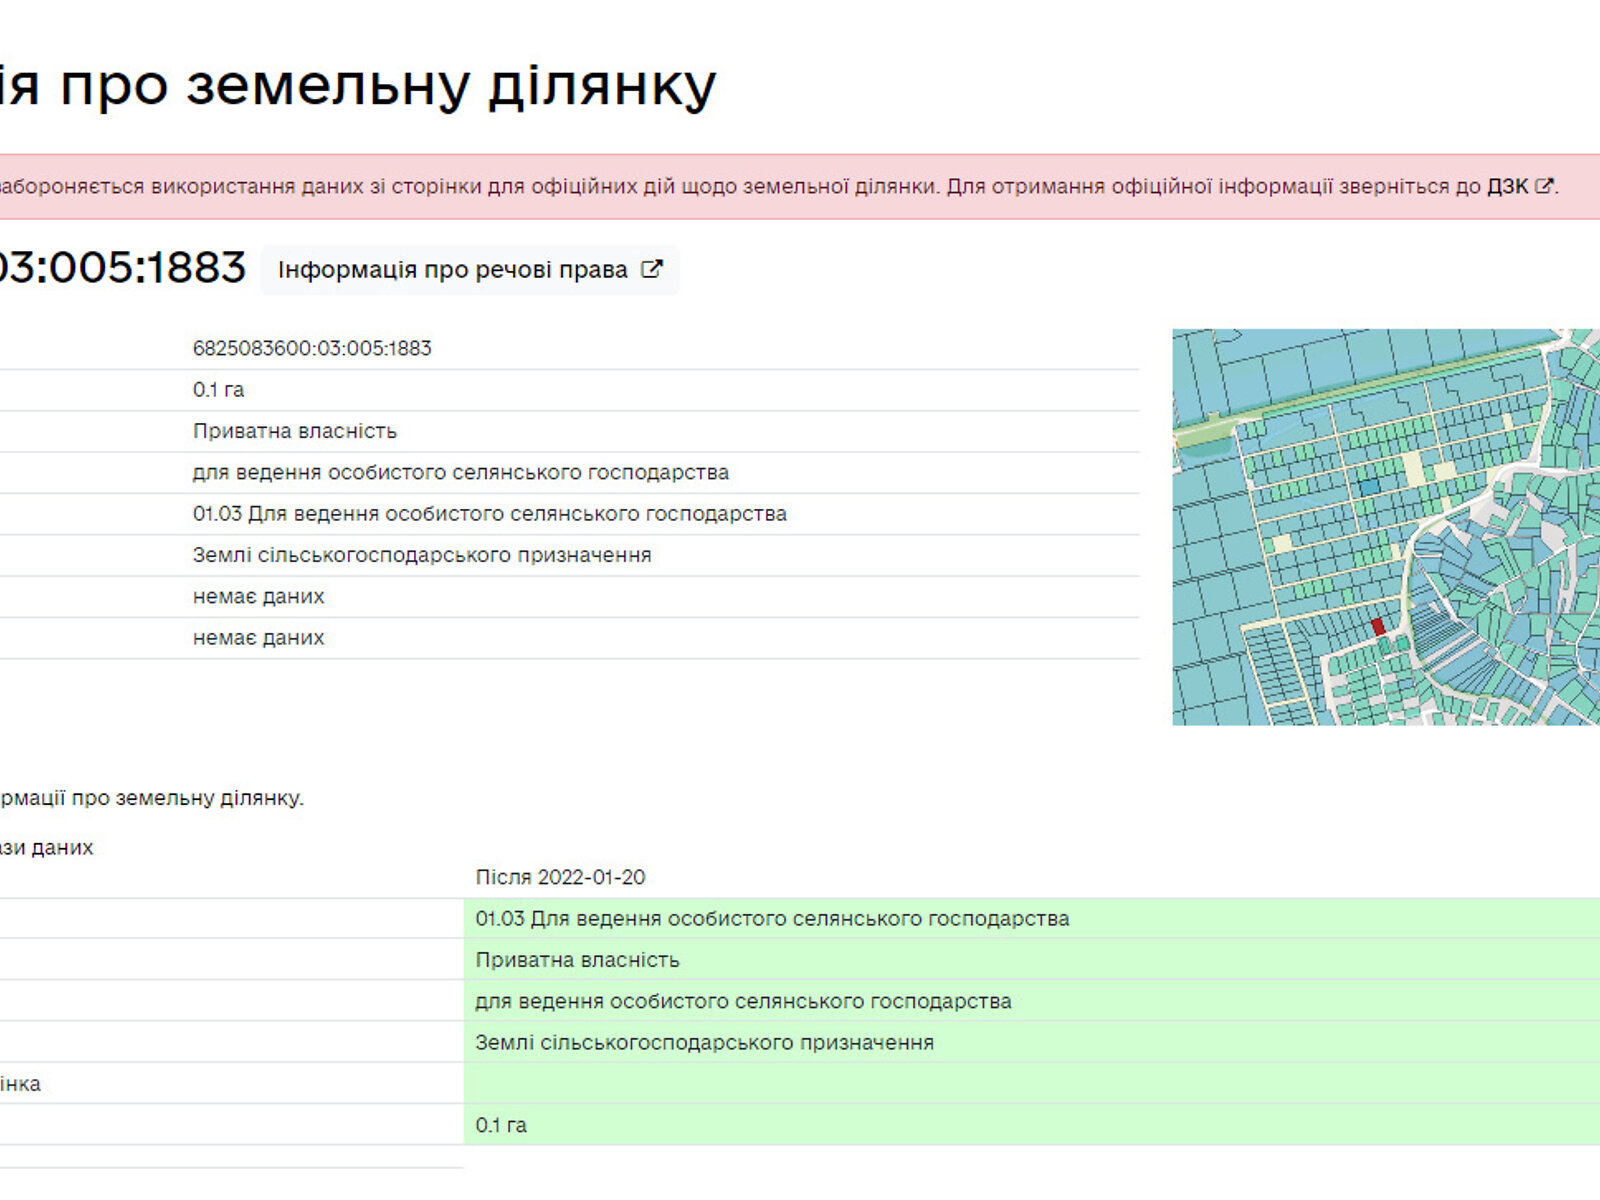
Task: Click 01.03 purpose code row in top table
Action: tap(489, 514)
